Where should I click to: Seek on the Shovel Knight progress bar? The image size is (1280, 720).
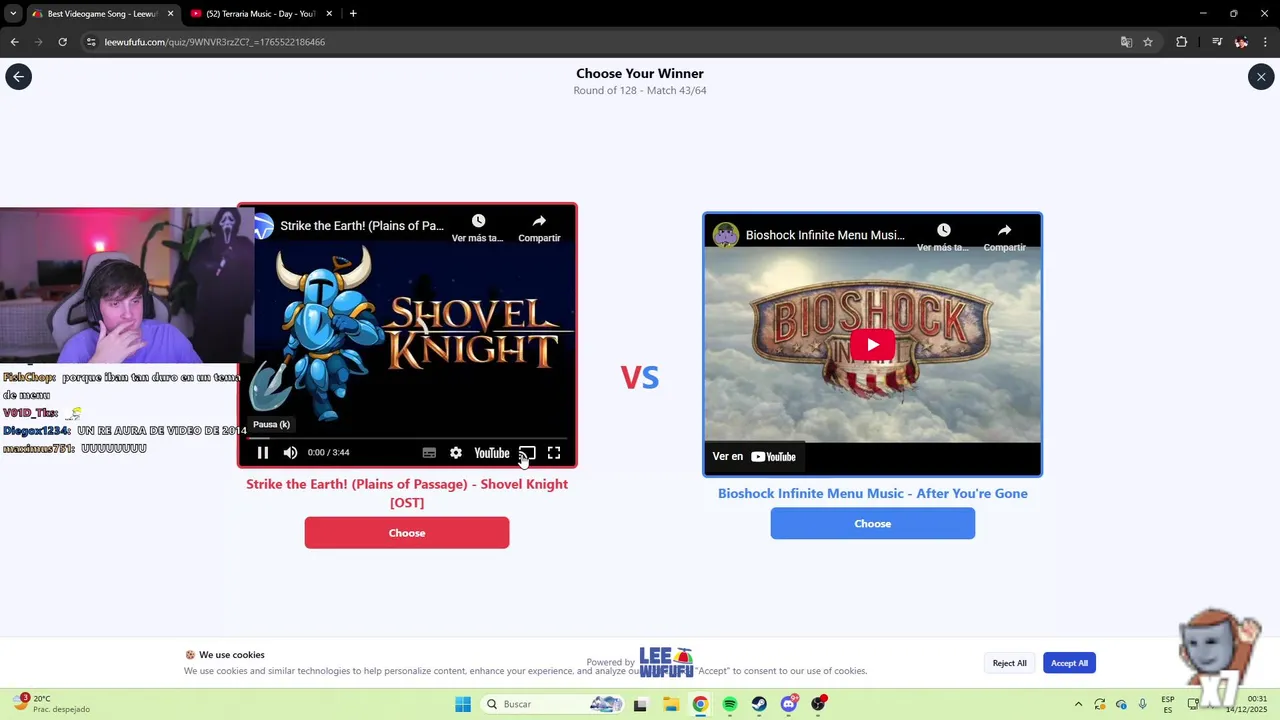tap(407, 438)
